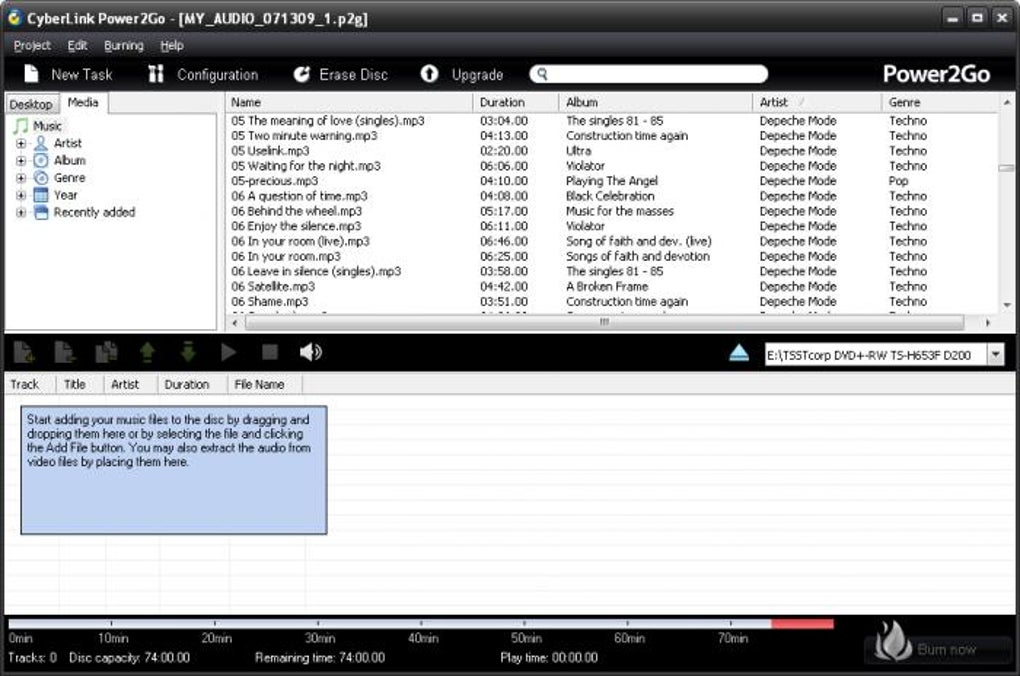The image size is (1020, 676).
Task: Expand the Recently added tree node
Action: (21, 213)
